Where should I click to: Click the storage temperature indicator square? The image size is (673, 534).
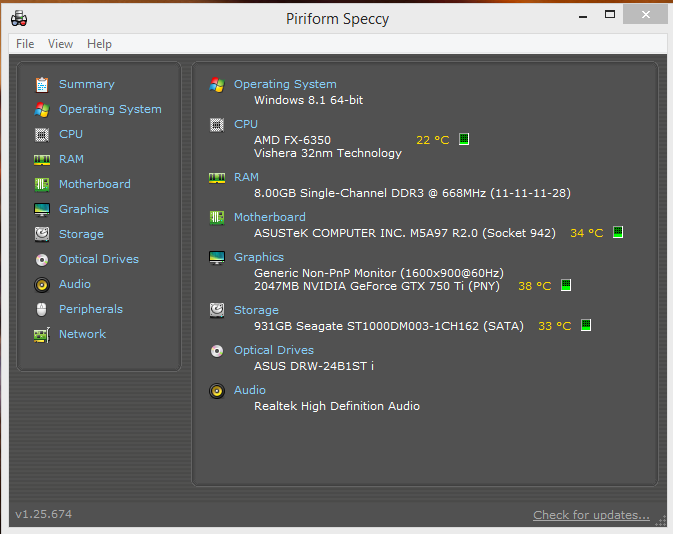coord(586,325)
